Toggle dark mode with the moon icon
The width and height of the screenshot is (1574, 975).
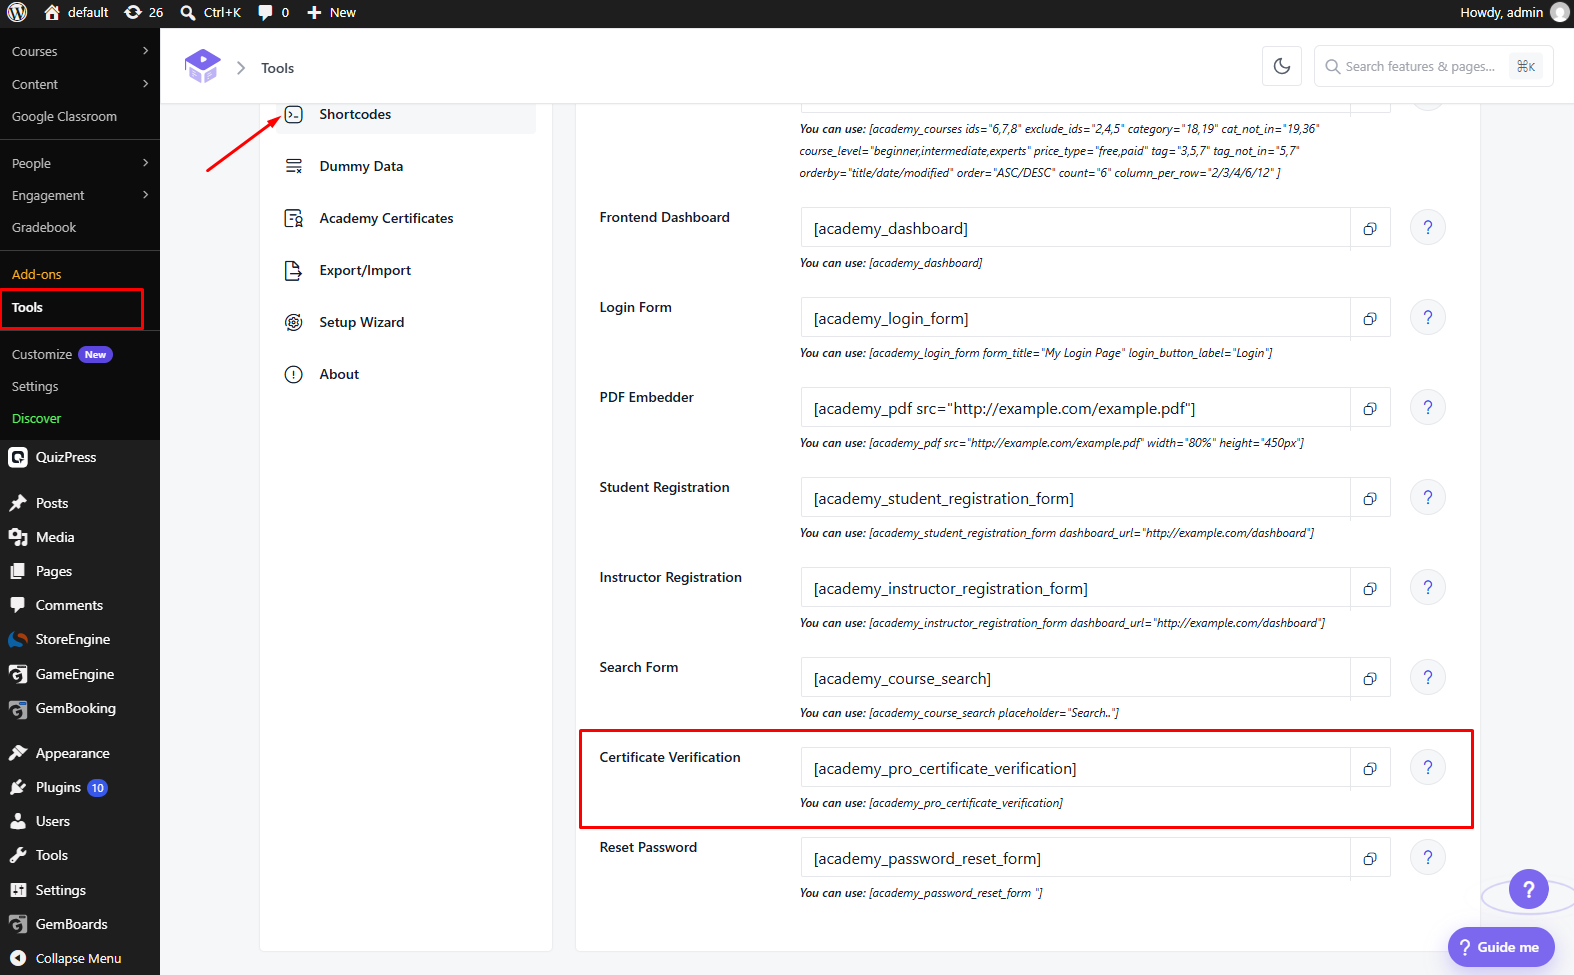coord(1282,66)
